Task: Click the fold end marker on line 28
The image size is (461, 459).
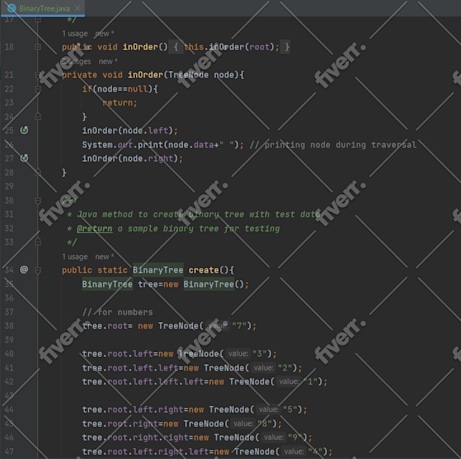Action: pos(38,172)
